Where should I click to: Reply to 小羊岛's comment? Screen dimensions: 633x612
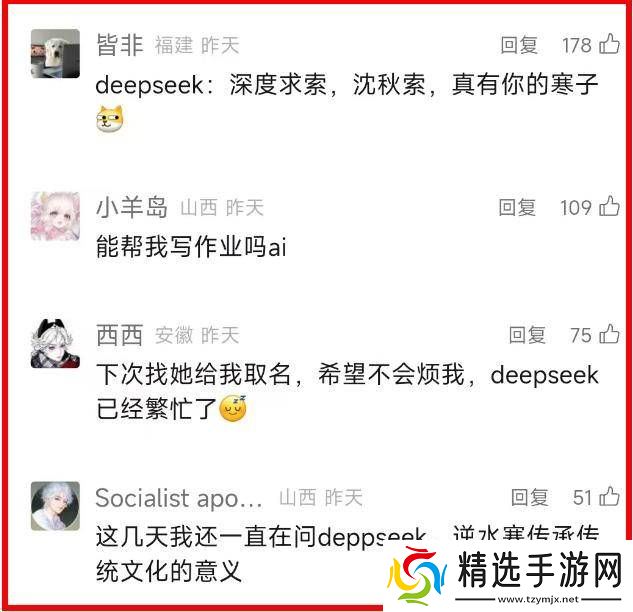[517, 207]
